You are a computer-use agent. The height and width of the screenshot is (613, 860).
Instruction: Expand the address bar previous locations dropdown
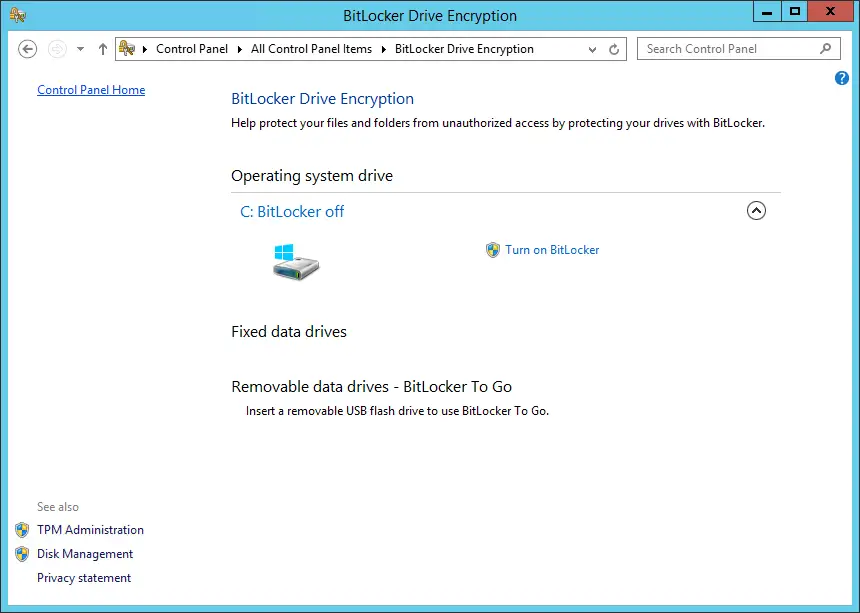point(593,49)
